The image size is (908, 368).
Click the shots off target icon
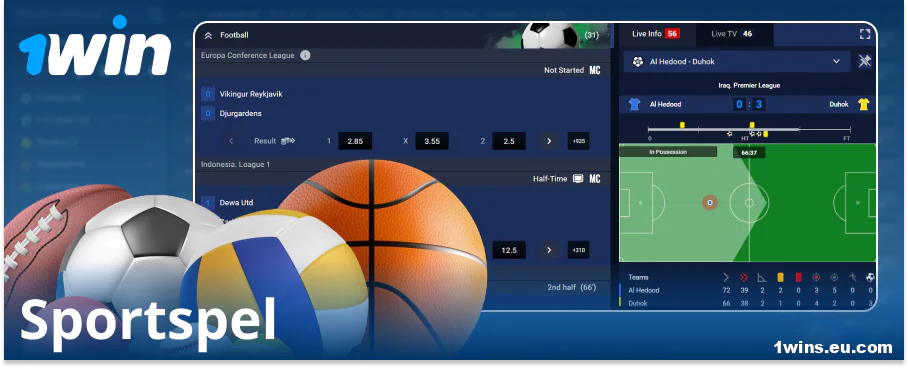[x=834, y=278]
